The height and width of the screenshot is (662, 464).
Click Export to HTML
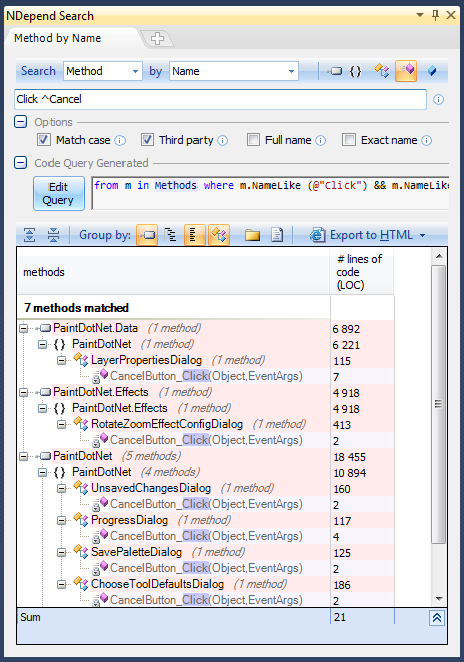363,235
